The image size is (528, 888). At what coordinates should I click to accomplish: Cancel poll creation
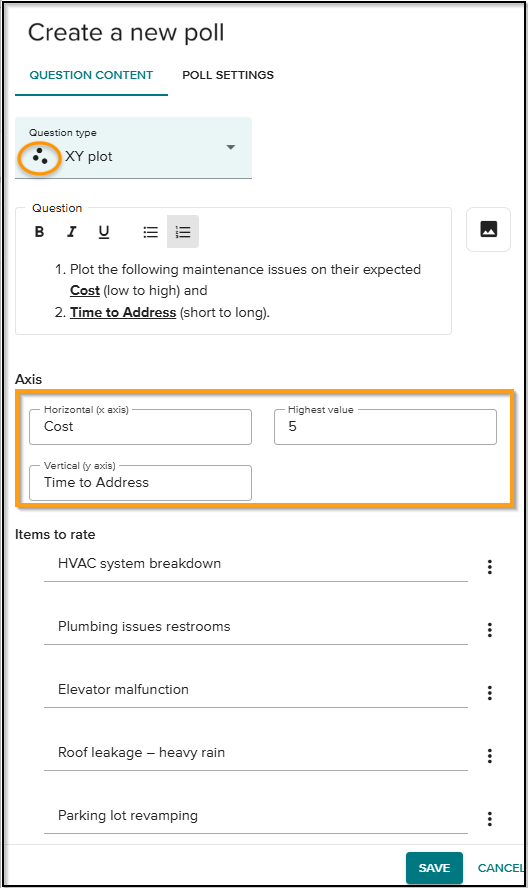[500, 868]
